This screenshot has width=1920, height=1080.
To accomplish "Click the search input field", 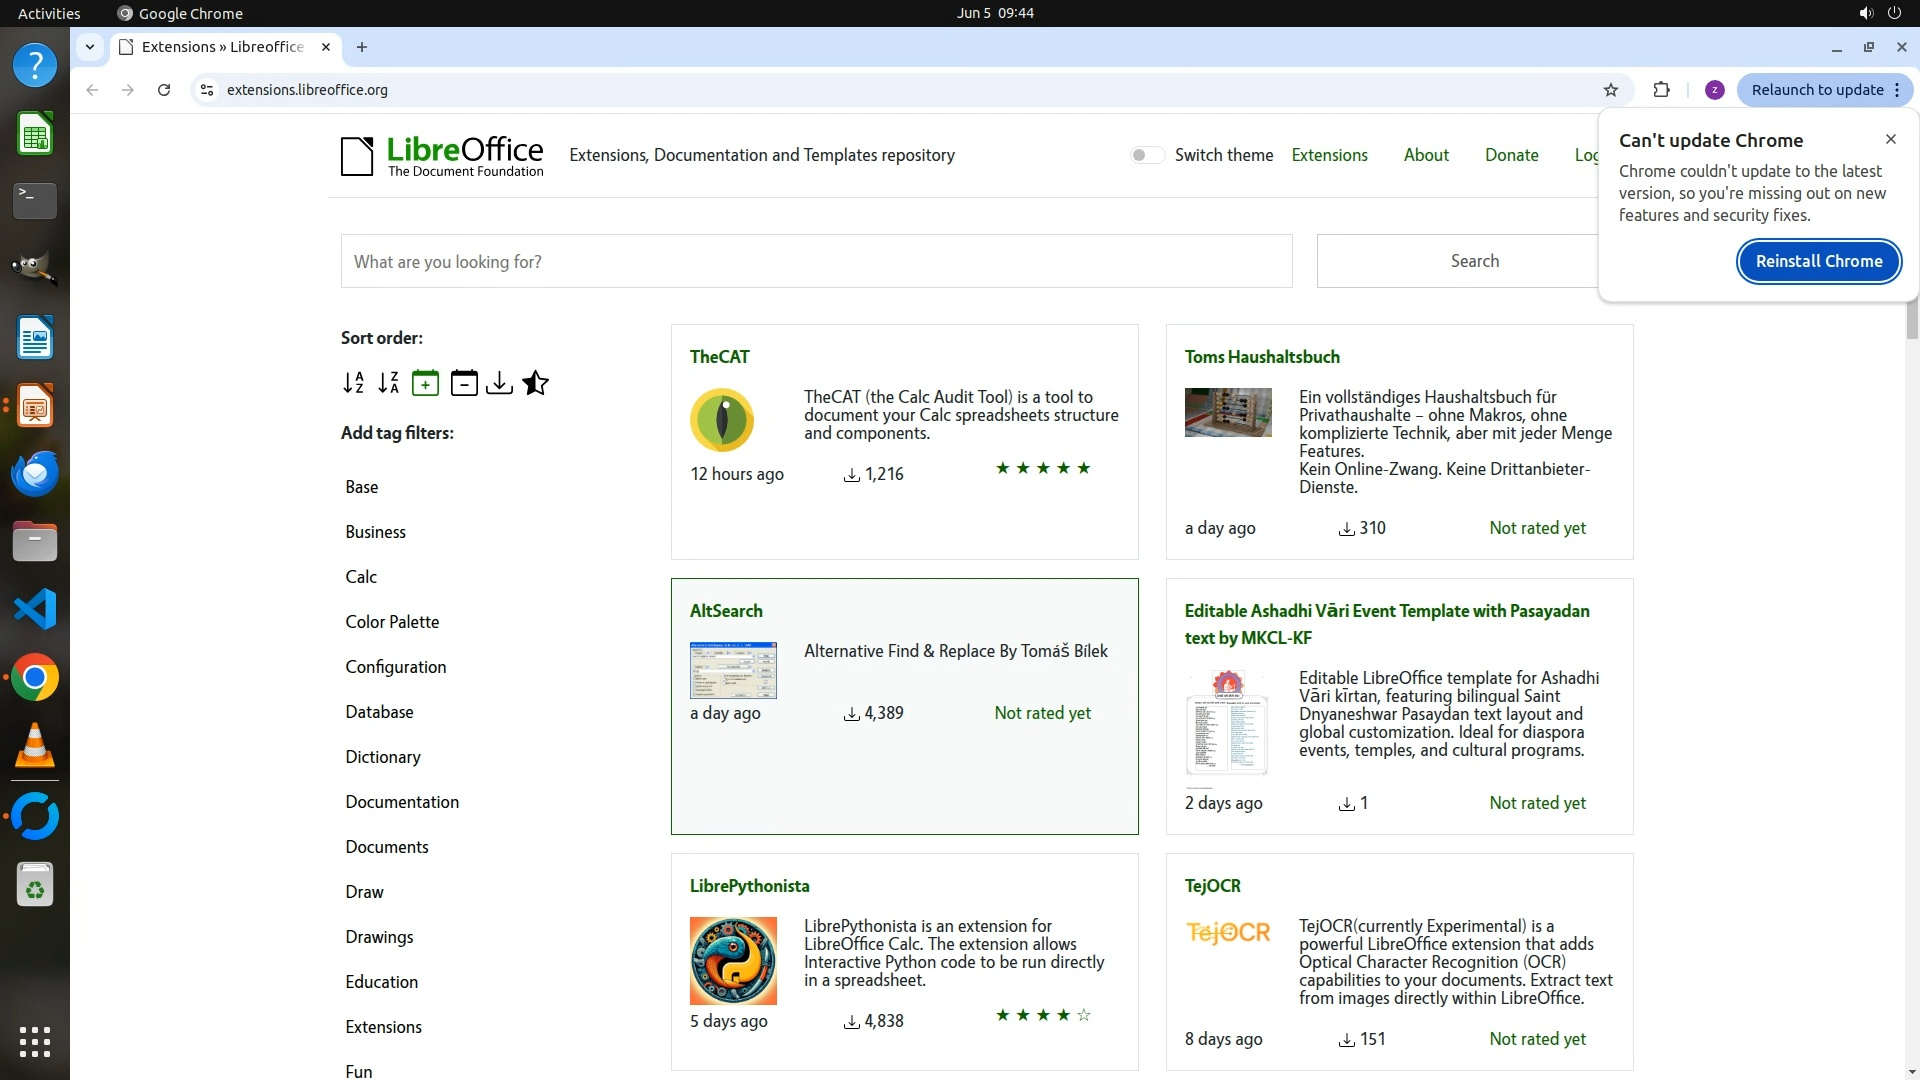I will tap(816, 261).
